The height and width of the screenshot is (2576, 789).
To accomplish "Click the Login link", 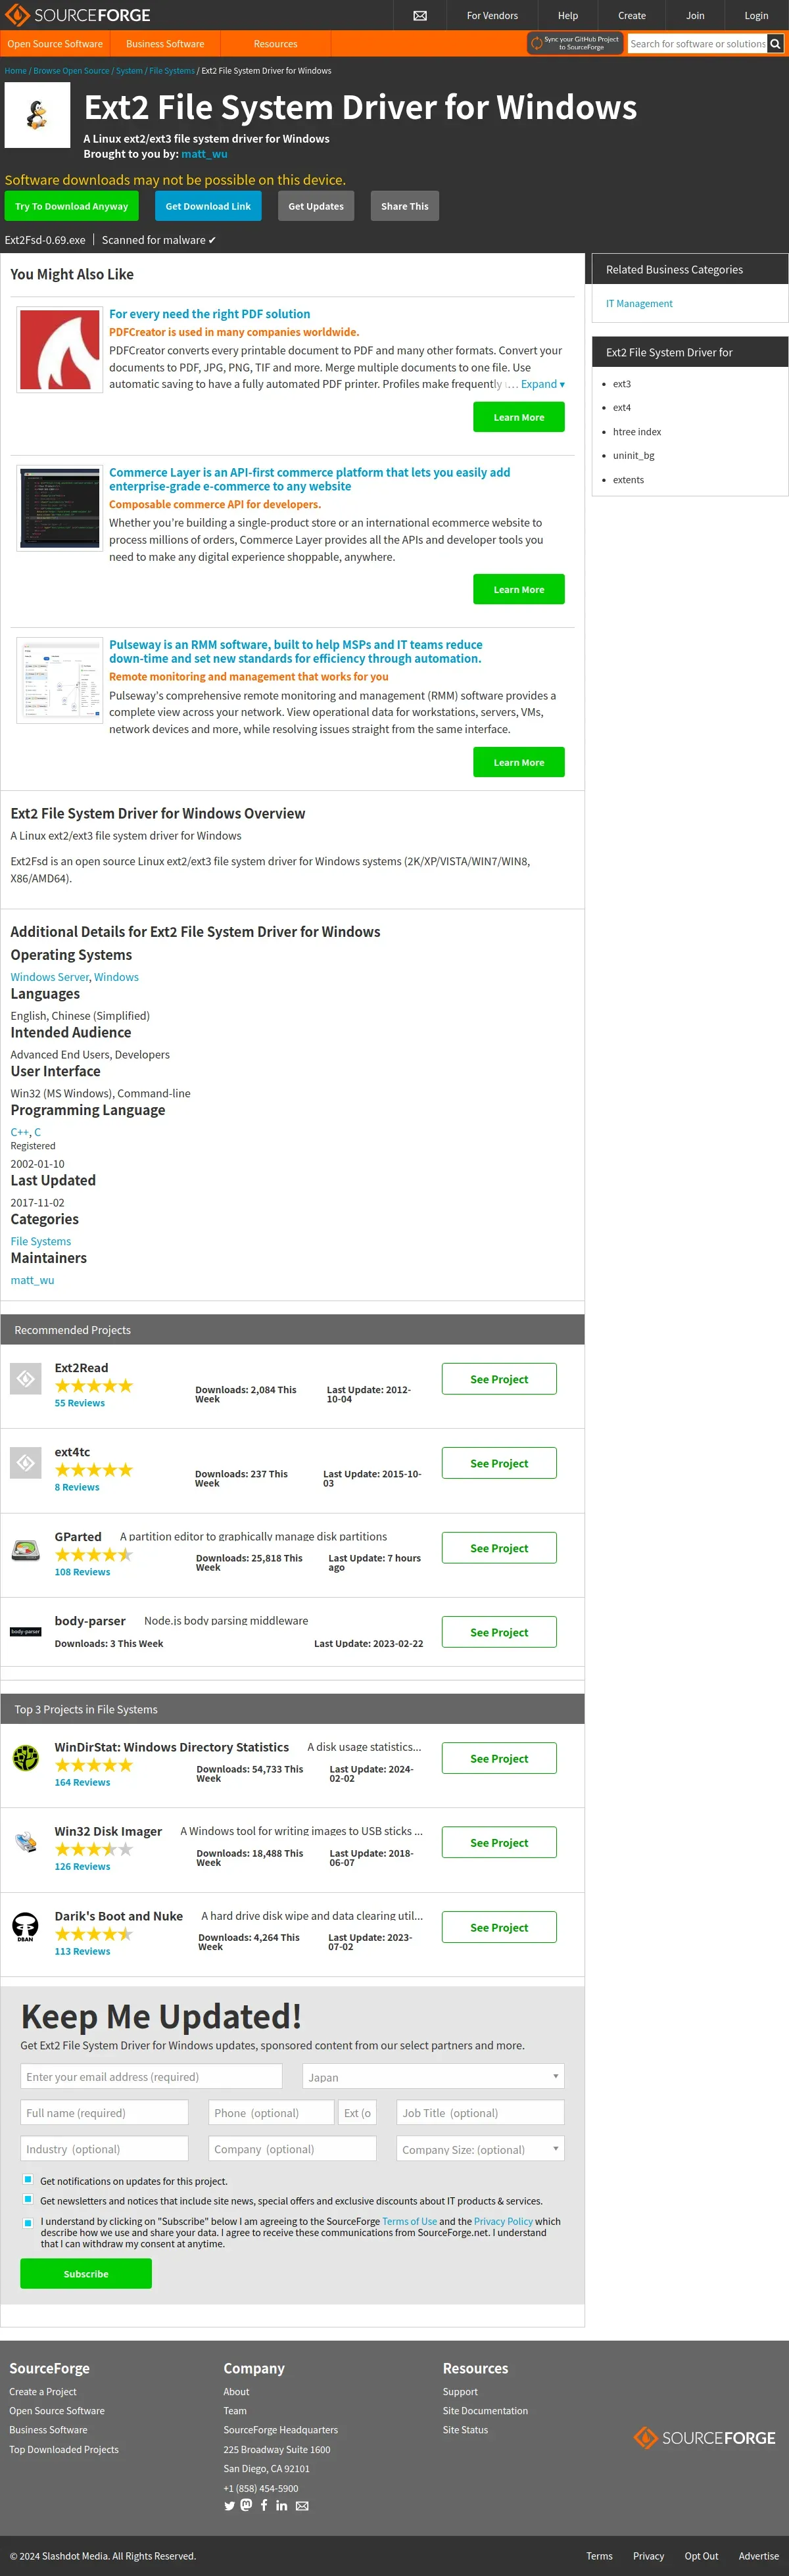I will click(756, 15).
